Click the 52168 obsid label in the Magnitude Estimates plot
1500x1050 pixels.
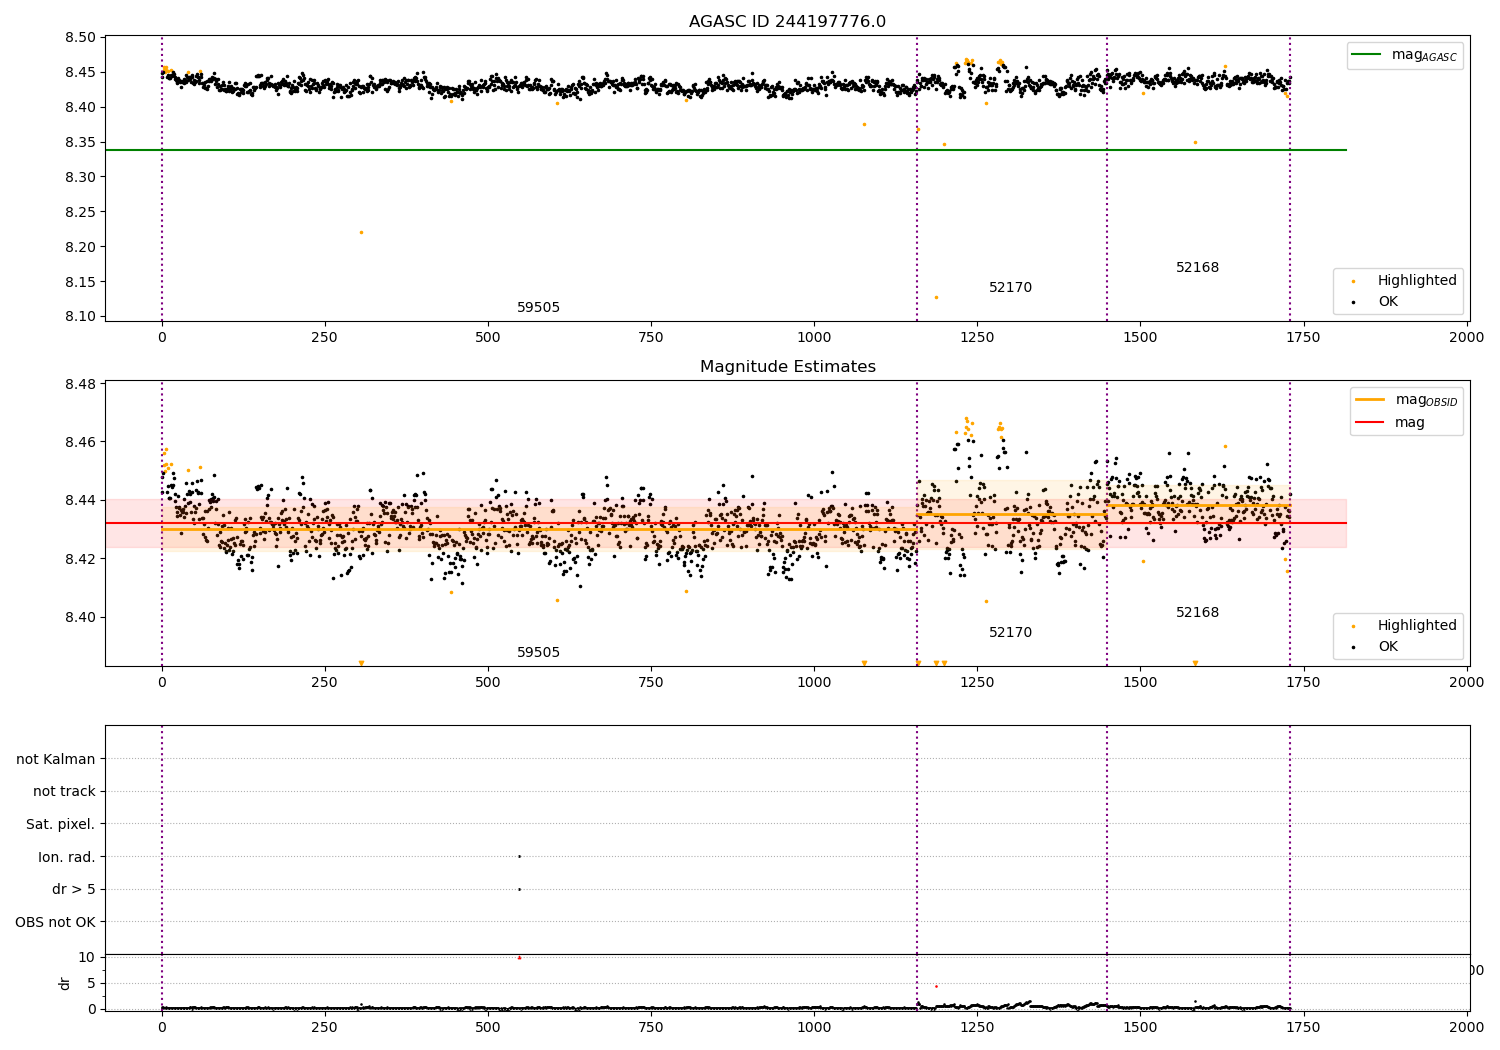point(1197,613)
